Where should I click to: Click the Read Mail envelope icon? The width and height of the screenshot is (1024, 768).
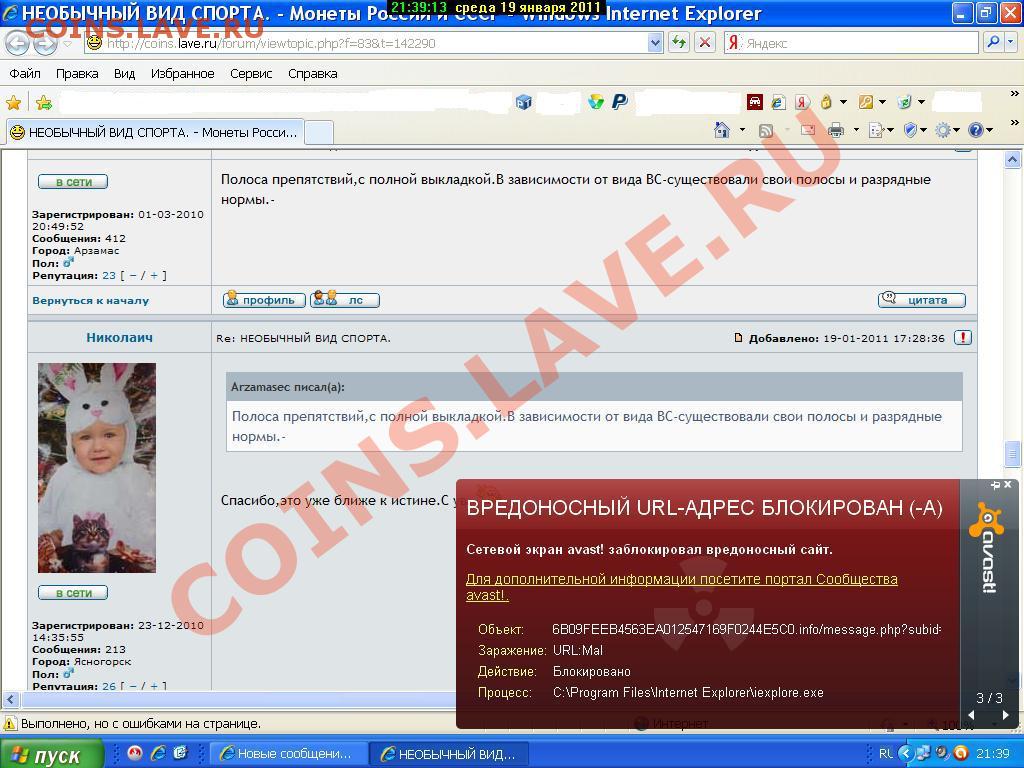[808, 131]
